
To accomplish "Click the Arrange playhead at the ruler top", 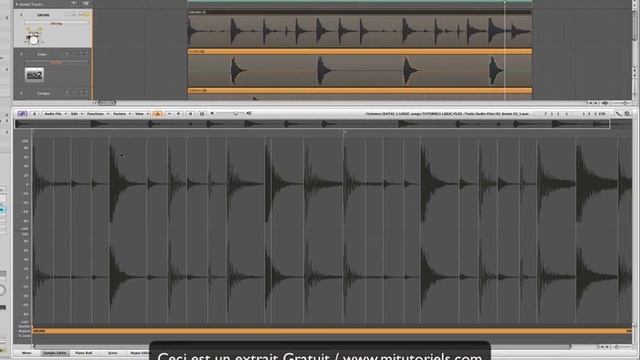I will 505,2.
